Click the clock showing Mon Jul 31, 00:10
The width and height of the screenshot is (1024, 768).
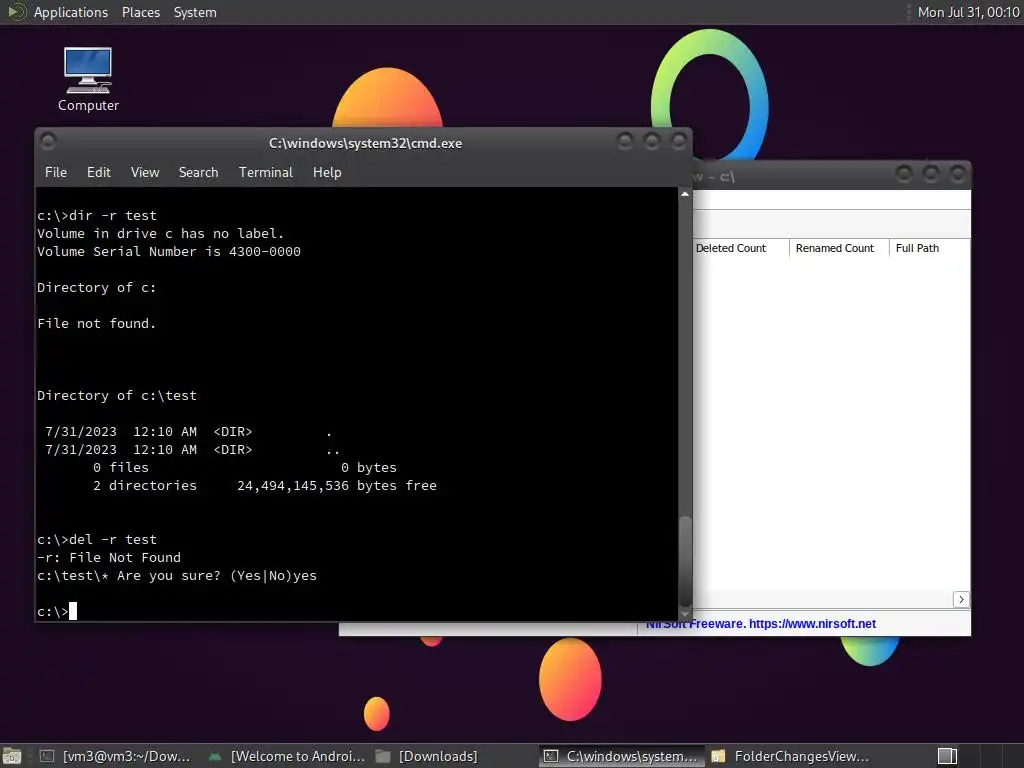(968, 12)
